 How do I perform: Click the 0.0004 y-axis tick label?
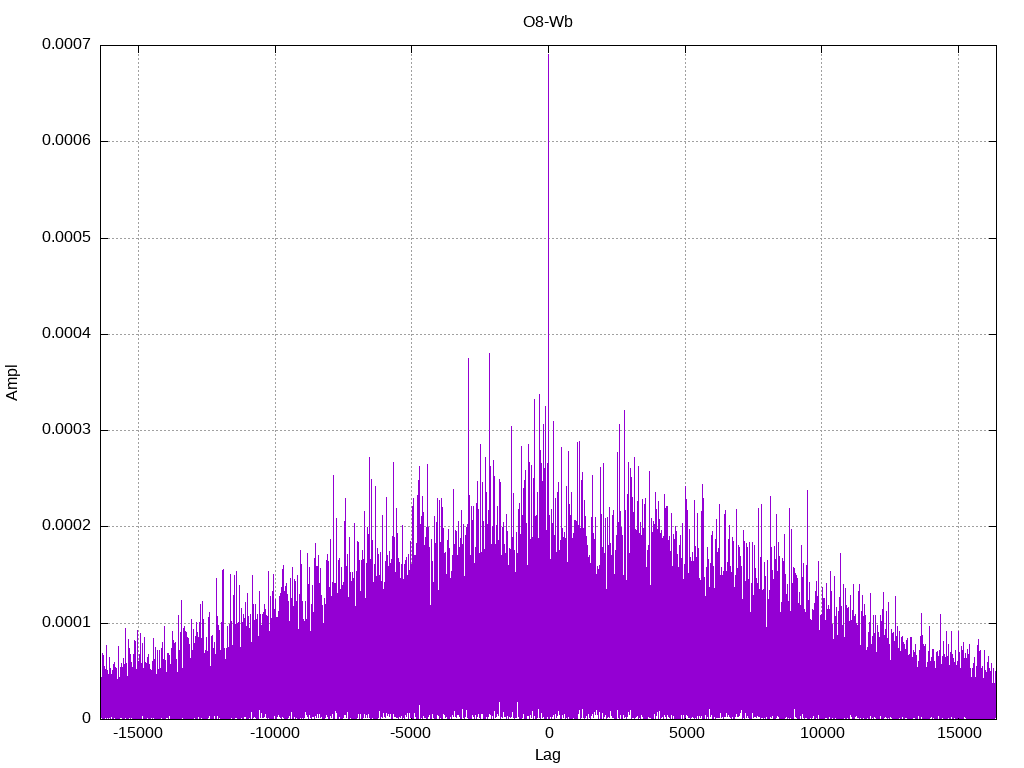(66, 334)
